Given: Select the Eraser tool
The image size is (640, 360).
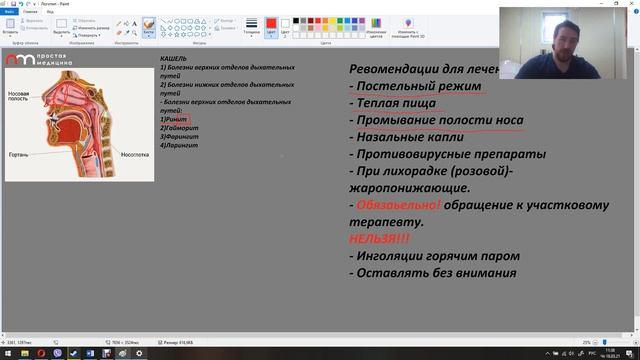Looking at the screenshot, I should pyautogui.click(x=118, y=33).
